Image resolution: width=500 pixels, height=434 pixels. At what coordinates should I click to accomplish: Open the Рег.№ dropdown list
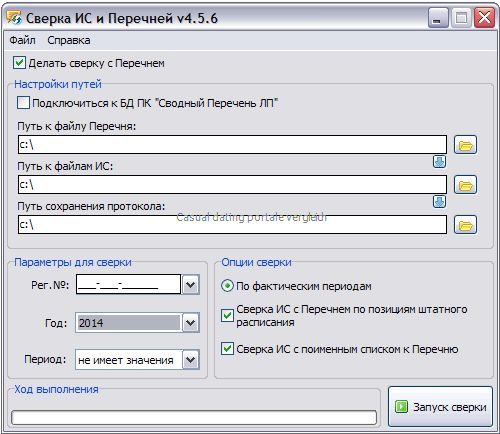pos(191,285)
